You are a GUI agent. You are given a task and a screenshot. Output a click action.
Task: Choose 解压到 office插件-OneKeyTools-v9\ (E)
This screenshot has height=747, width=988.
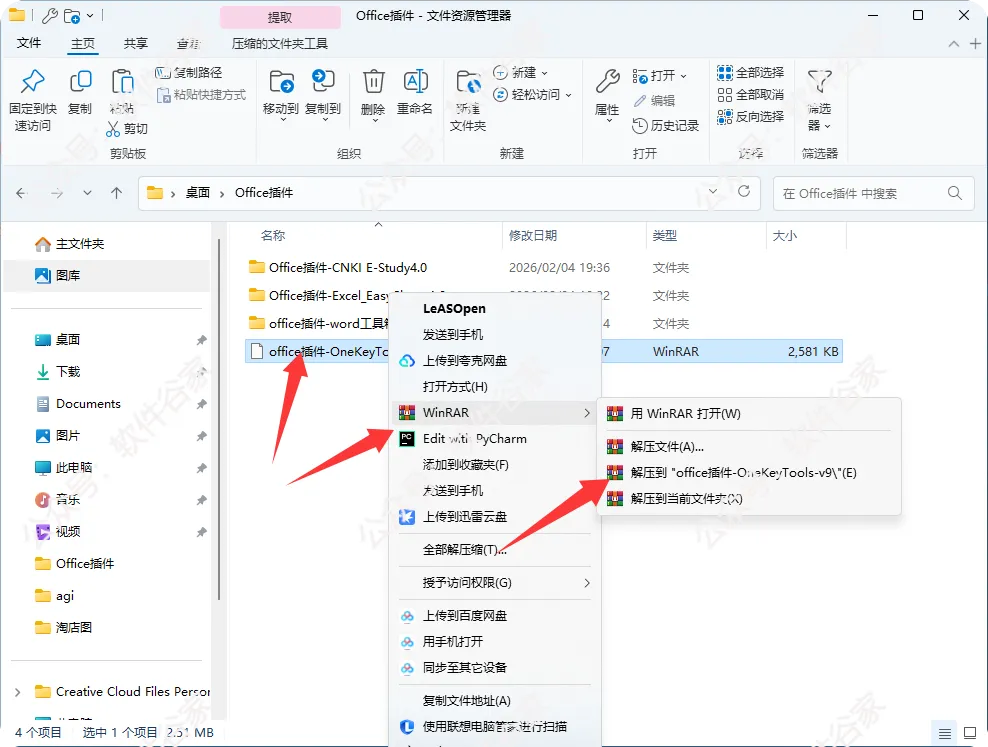click(749, 473)
